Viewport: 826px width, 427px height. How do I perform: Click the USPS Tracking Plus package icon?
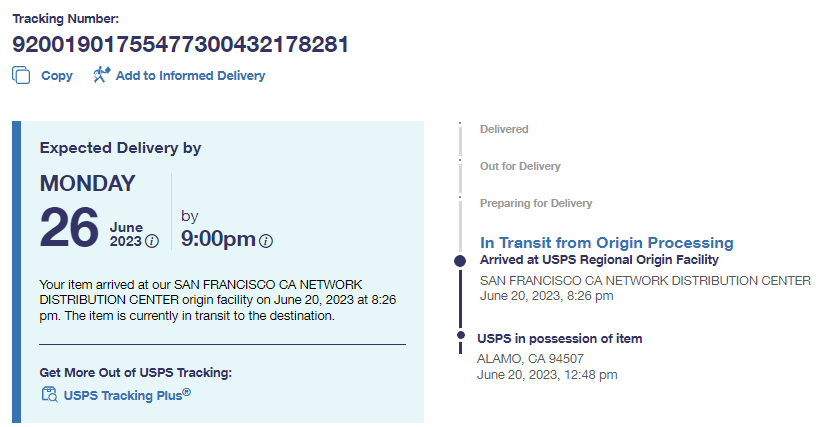(x=49, y=394)
